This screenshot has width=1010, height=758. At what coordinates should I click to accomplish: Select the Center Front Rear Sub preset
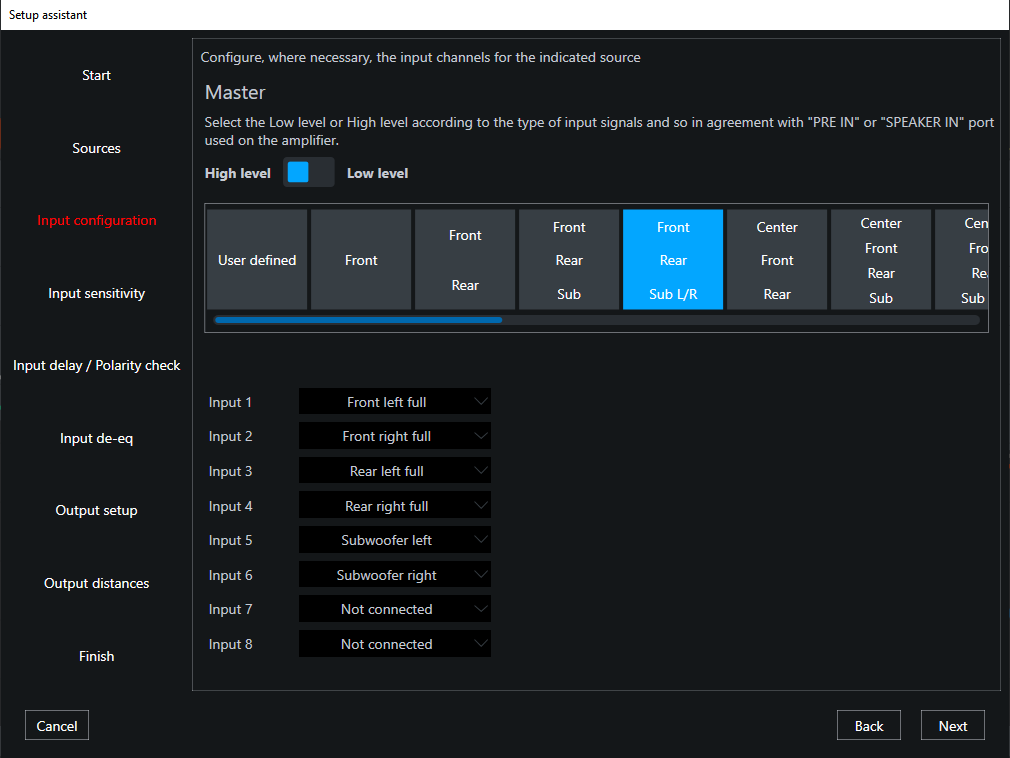(x=881, y=259)
